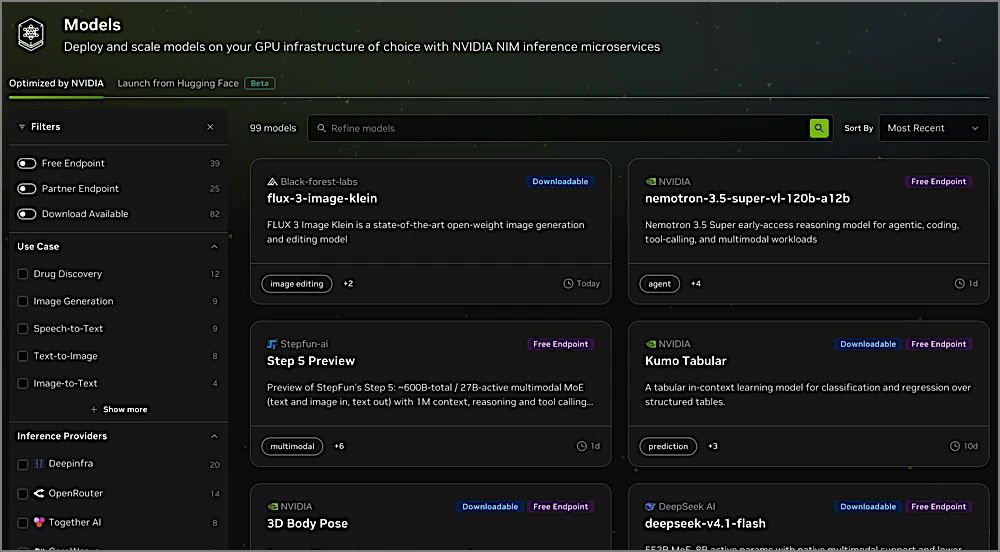
Task: Click the green search button icon
Action: (x=819, y=128)
